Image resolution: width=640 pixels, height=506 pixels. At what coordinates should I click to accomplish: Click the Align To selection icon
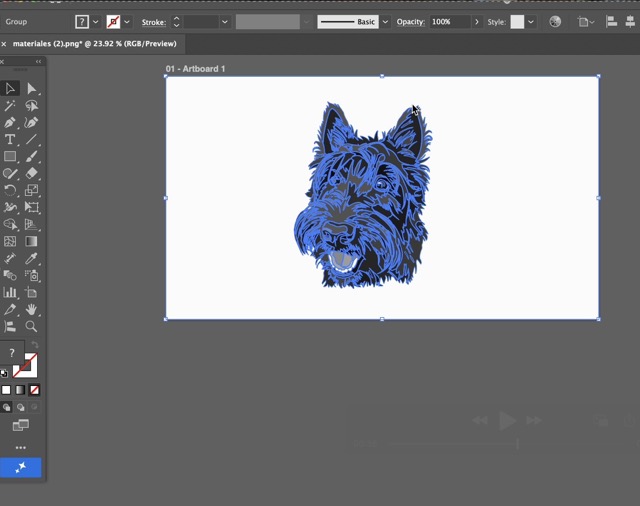(586, 22)
